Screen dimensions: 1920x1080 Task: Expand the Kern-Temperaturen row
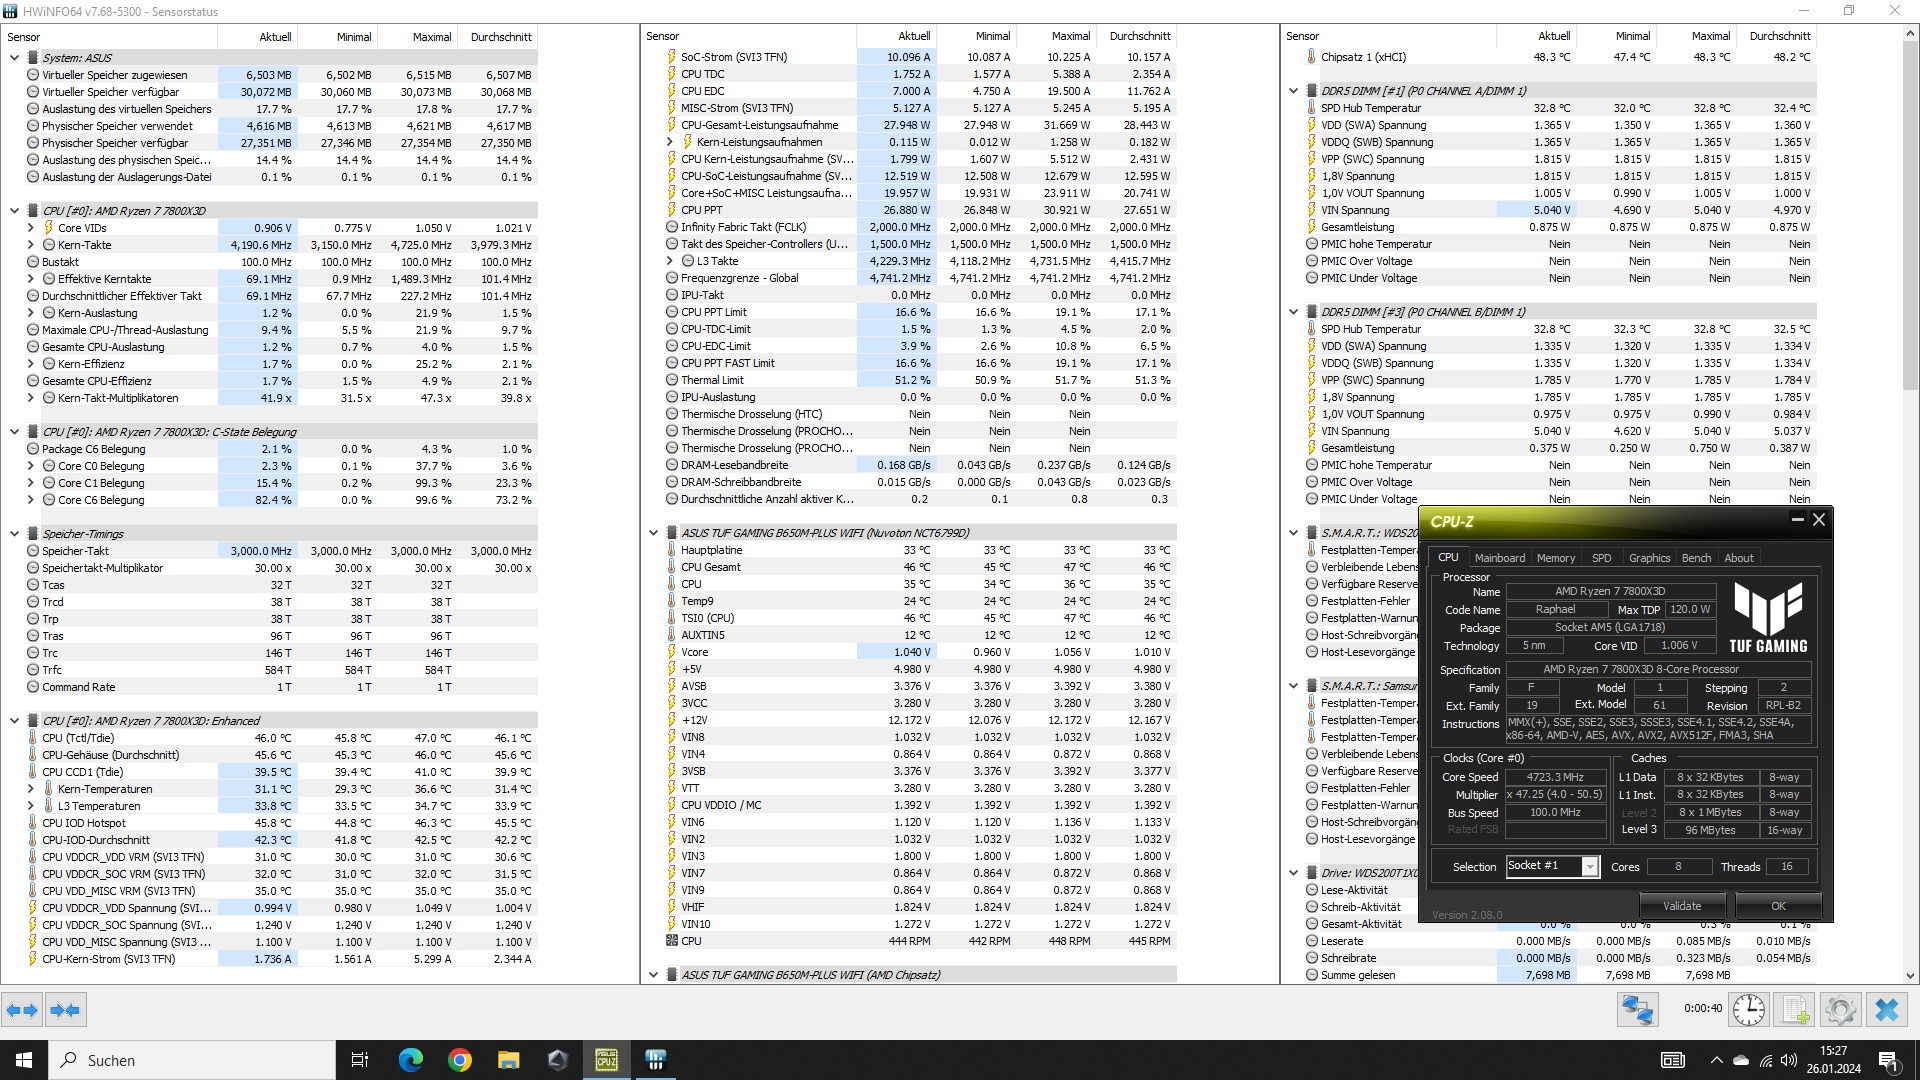click(x=31, y=789)
